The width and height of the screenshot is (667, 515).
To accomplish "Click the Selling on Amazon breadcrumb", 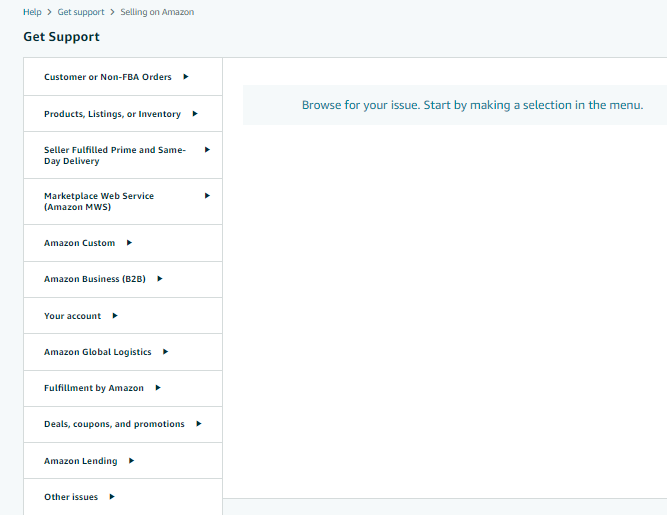I will [x=157, y=12].
